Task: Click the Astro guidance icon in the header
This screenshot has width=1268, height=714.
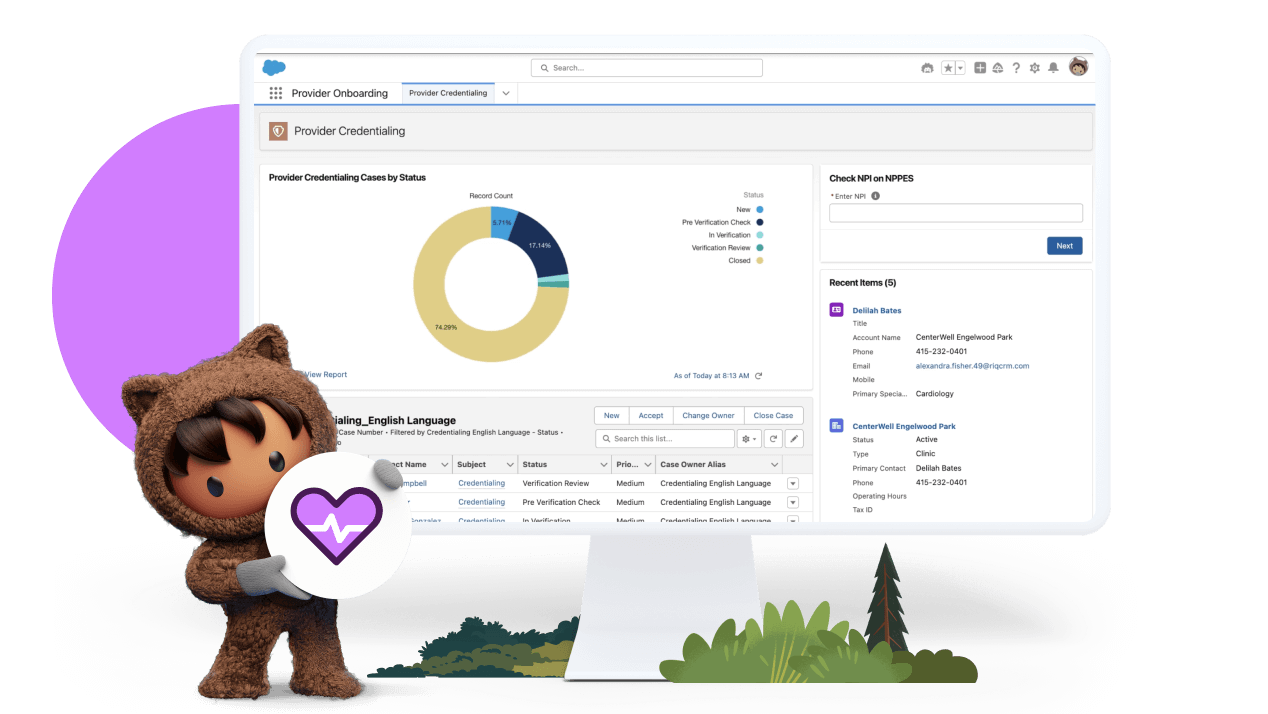Action: [927, 68]
